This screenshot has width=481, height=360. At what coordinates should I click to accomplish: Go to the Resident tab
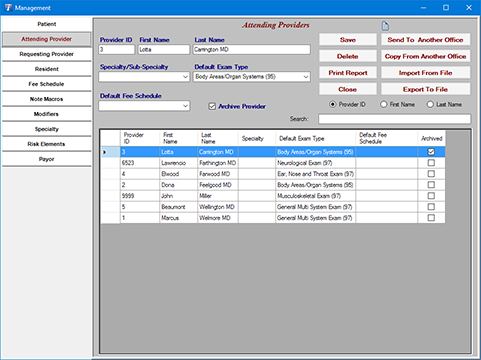point(47,69)
